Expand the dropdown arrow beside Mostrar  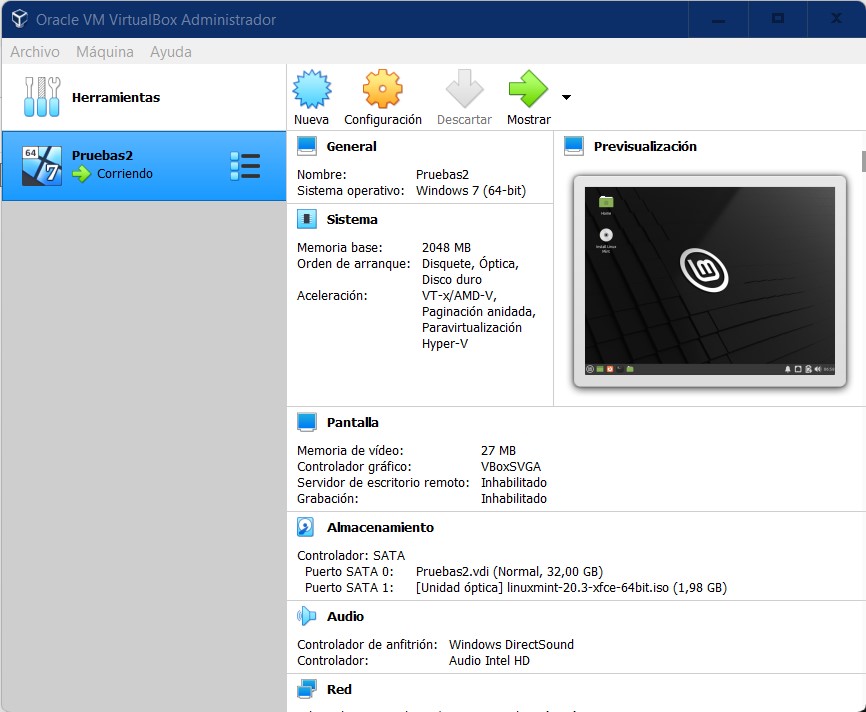coord(566,98)
